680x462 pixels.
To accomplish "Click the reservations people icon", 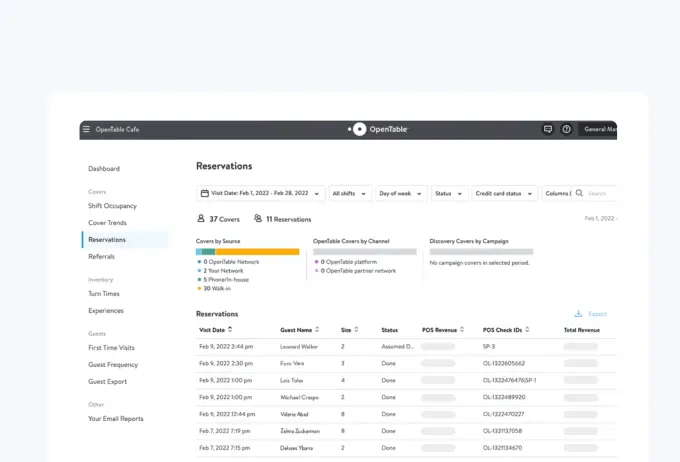I will pos(258,218).
